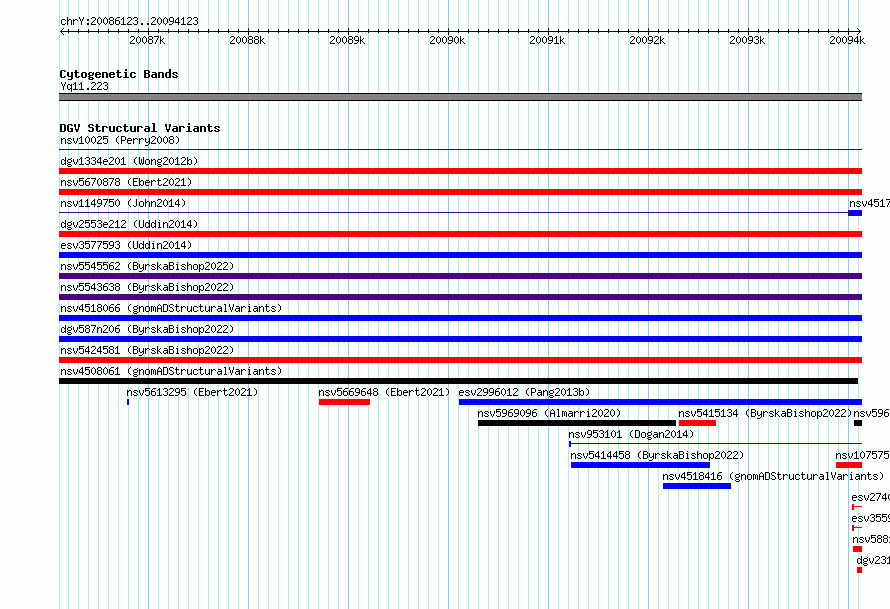Select nsv4518066 (gnomADStructuralVariants) label
The width and height of the screenshot is (890, 609).
click(x=171, y=308)
